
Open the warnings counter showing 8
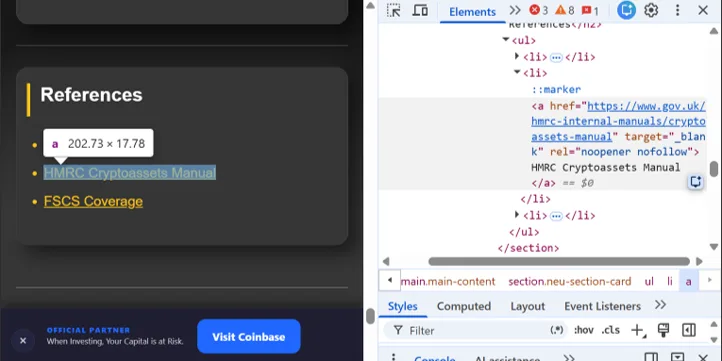(565, 10)
